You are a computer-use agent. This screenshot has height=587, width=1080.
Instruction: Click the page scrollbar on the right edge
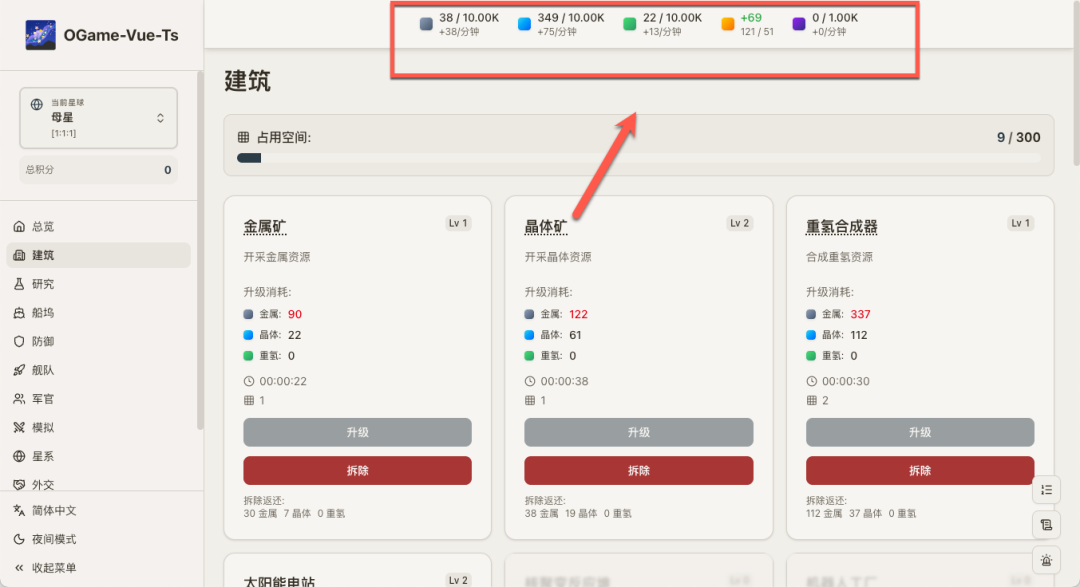coord(1077,83)
